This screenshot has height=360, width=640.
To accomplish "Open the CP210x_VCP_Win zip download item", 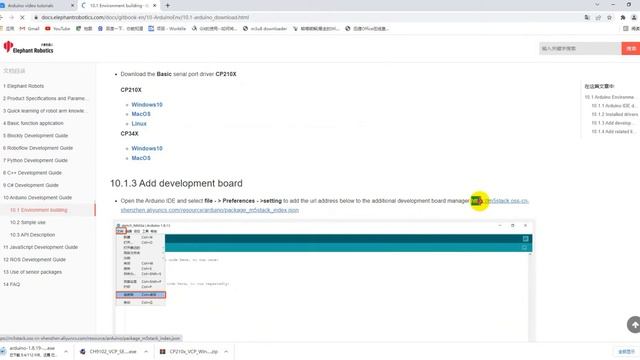I will (x=189, y=351).
